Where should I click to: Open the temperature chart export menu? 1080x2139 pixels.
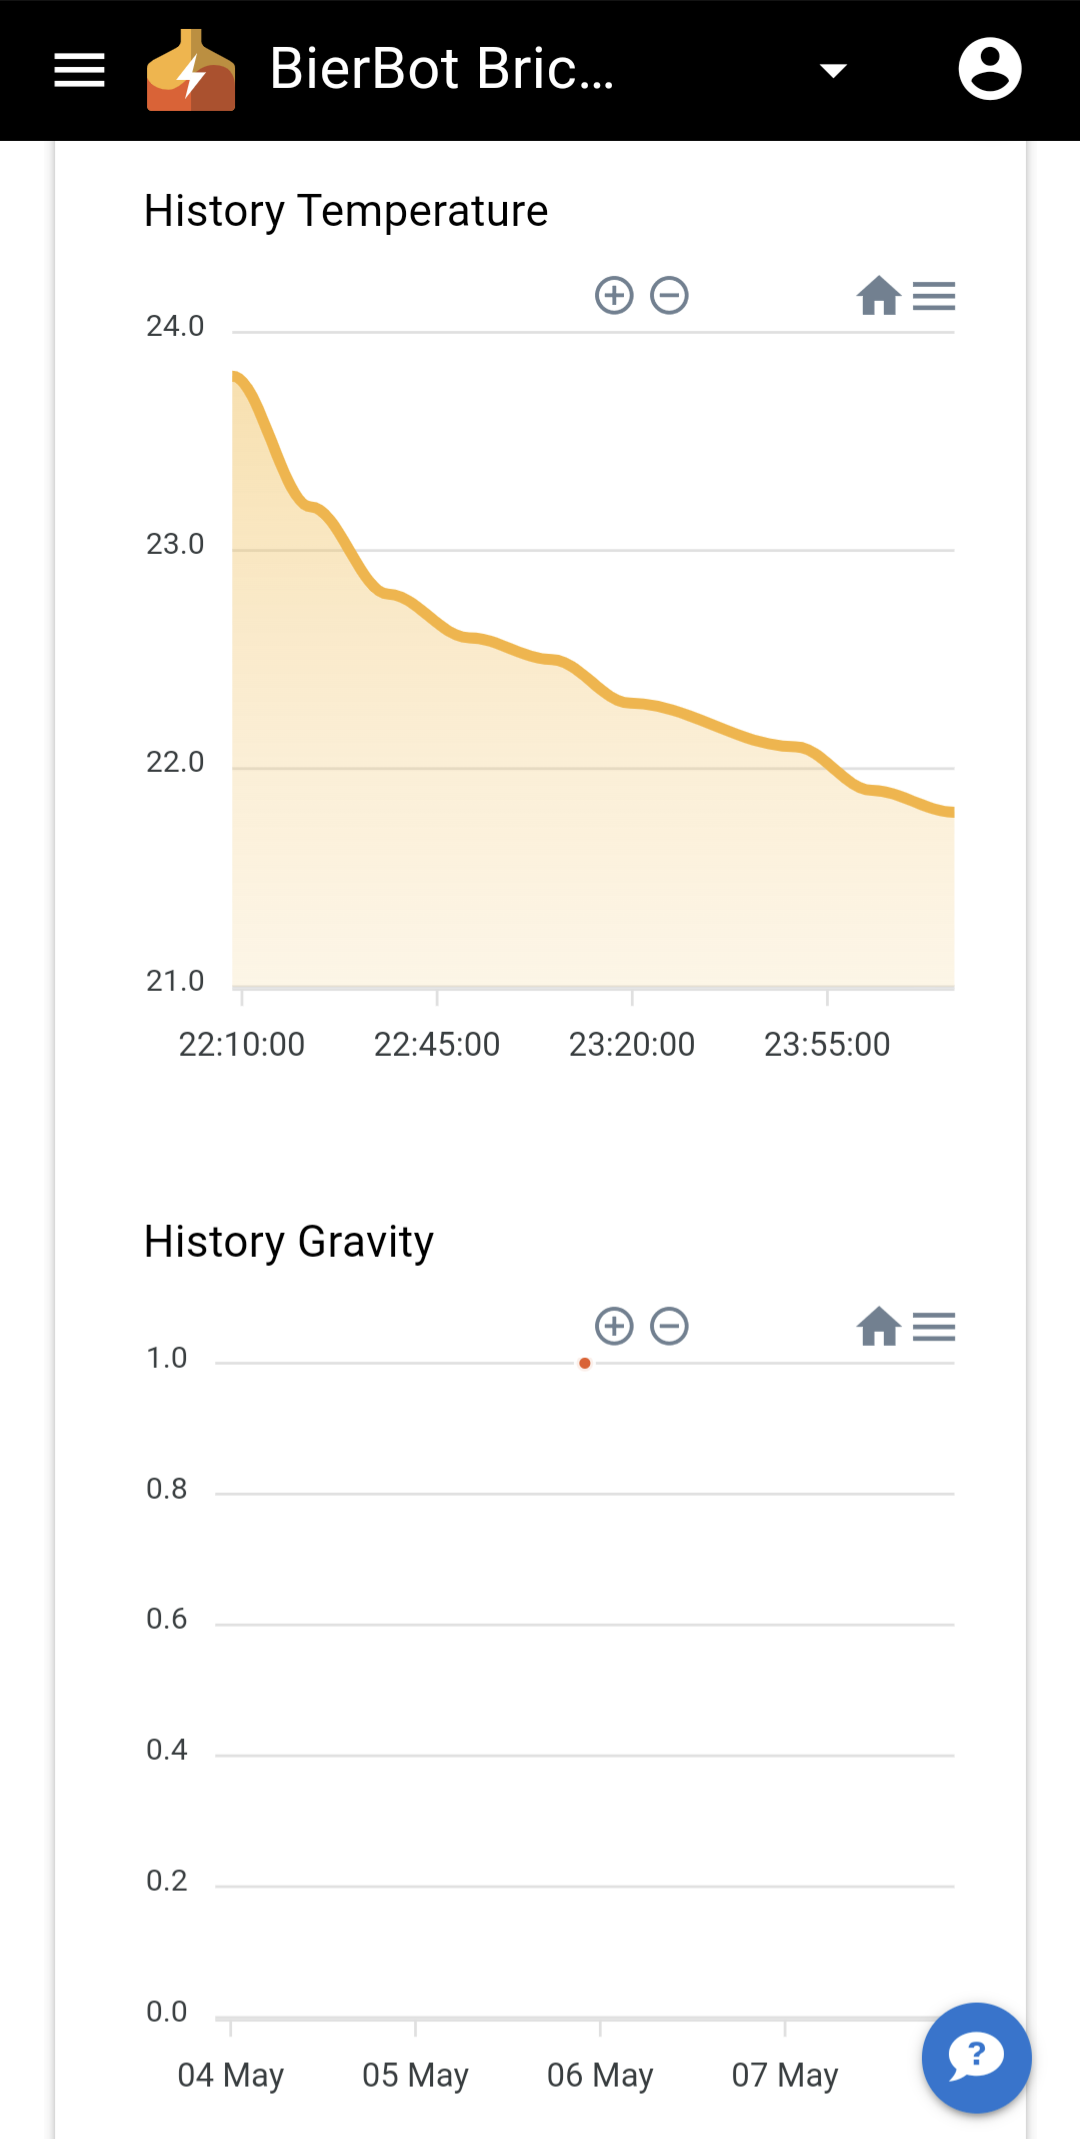pyautogui.click(x=934, y=296)
